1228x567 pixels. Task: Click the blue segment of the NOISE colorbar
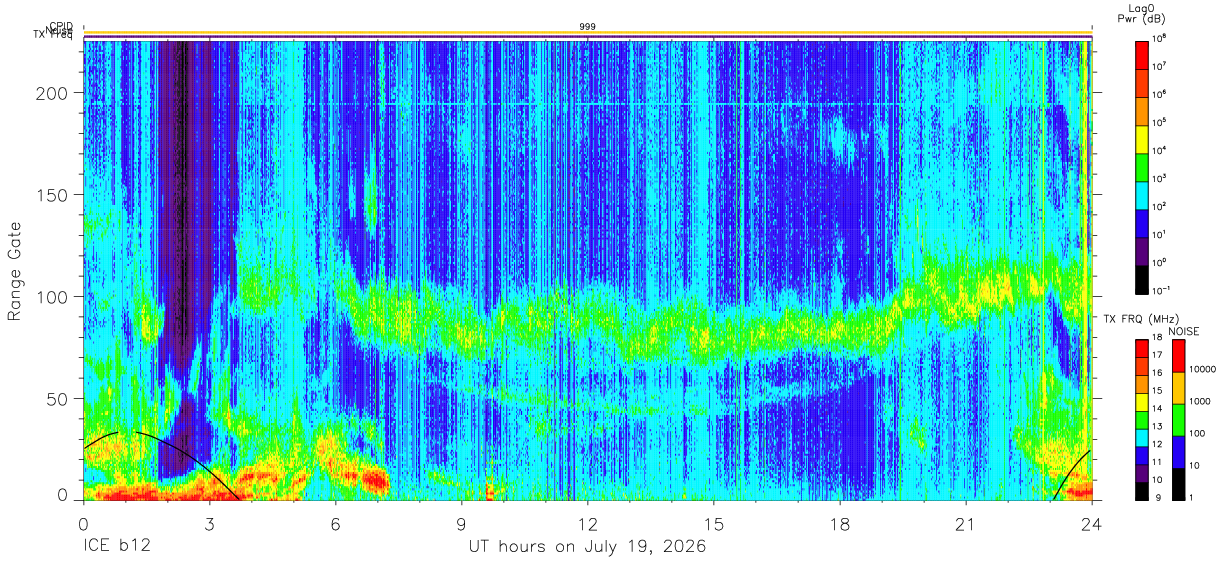pos(1178,452)
